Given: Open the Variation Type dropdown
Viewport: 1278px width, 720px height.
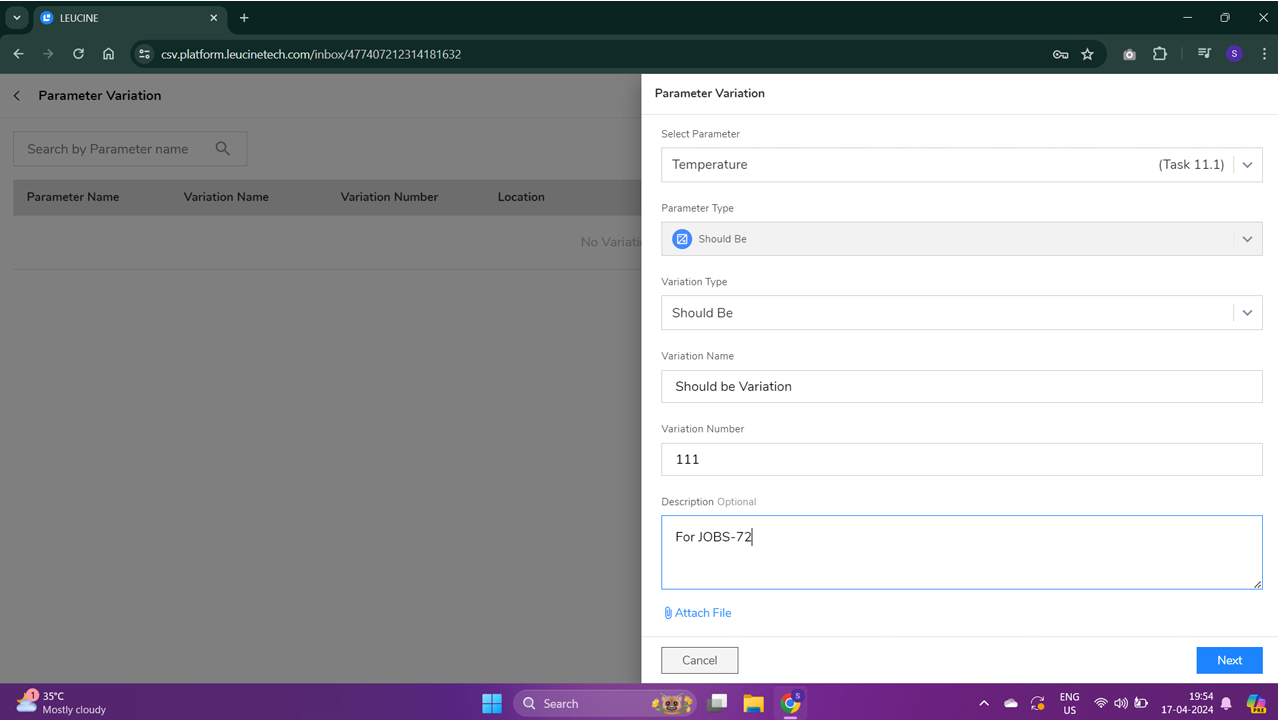Looking at the screenshot, I should click(961, 313).
